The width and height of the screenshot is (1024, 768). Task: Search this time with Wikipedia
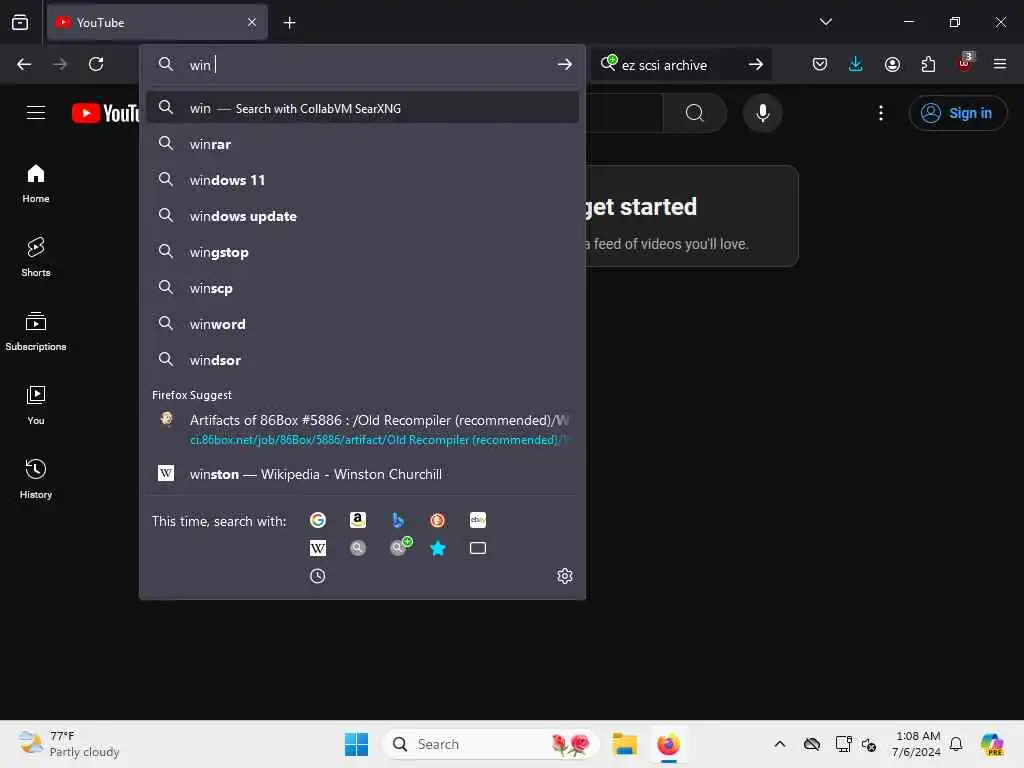click(318, 548)
